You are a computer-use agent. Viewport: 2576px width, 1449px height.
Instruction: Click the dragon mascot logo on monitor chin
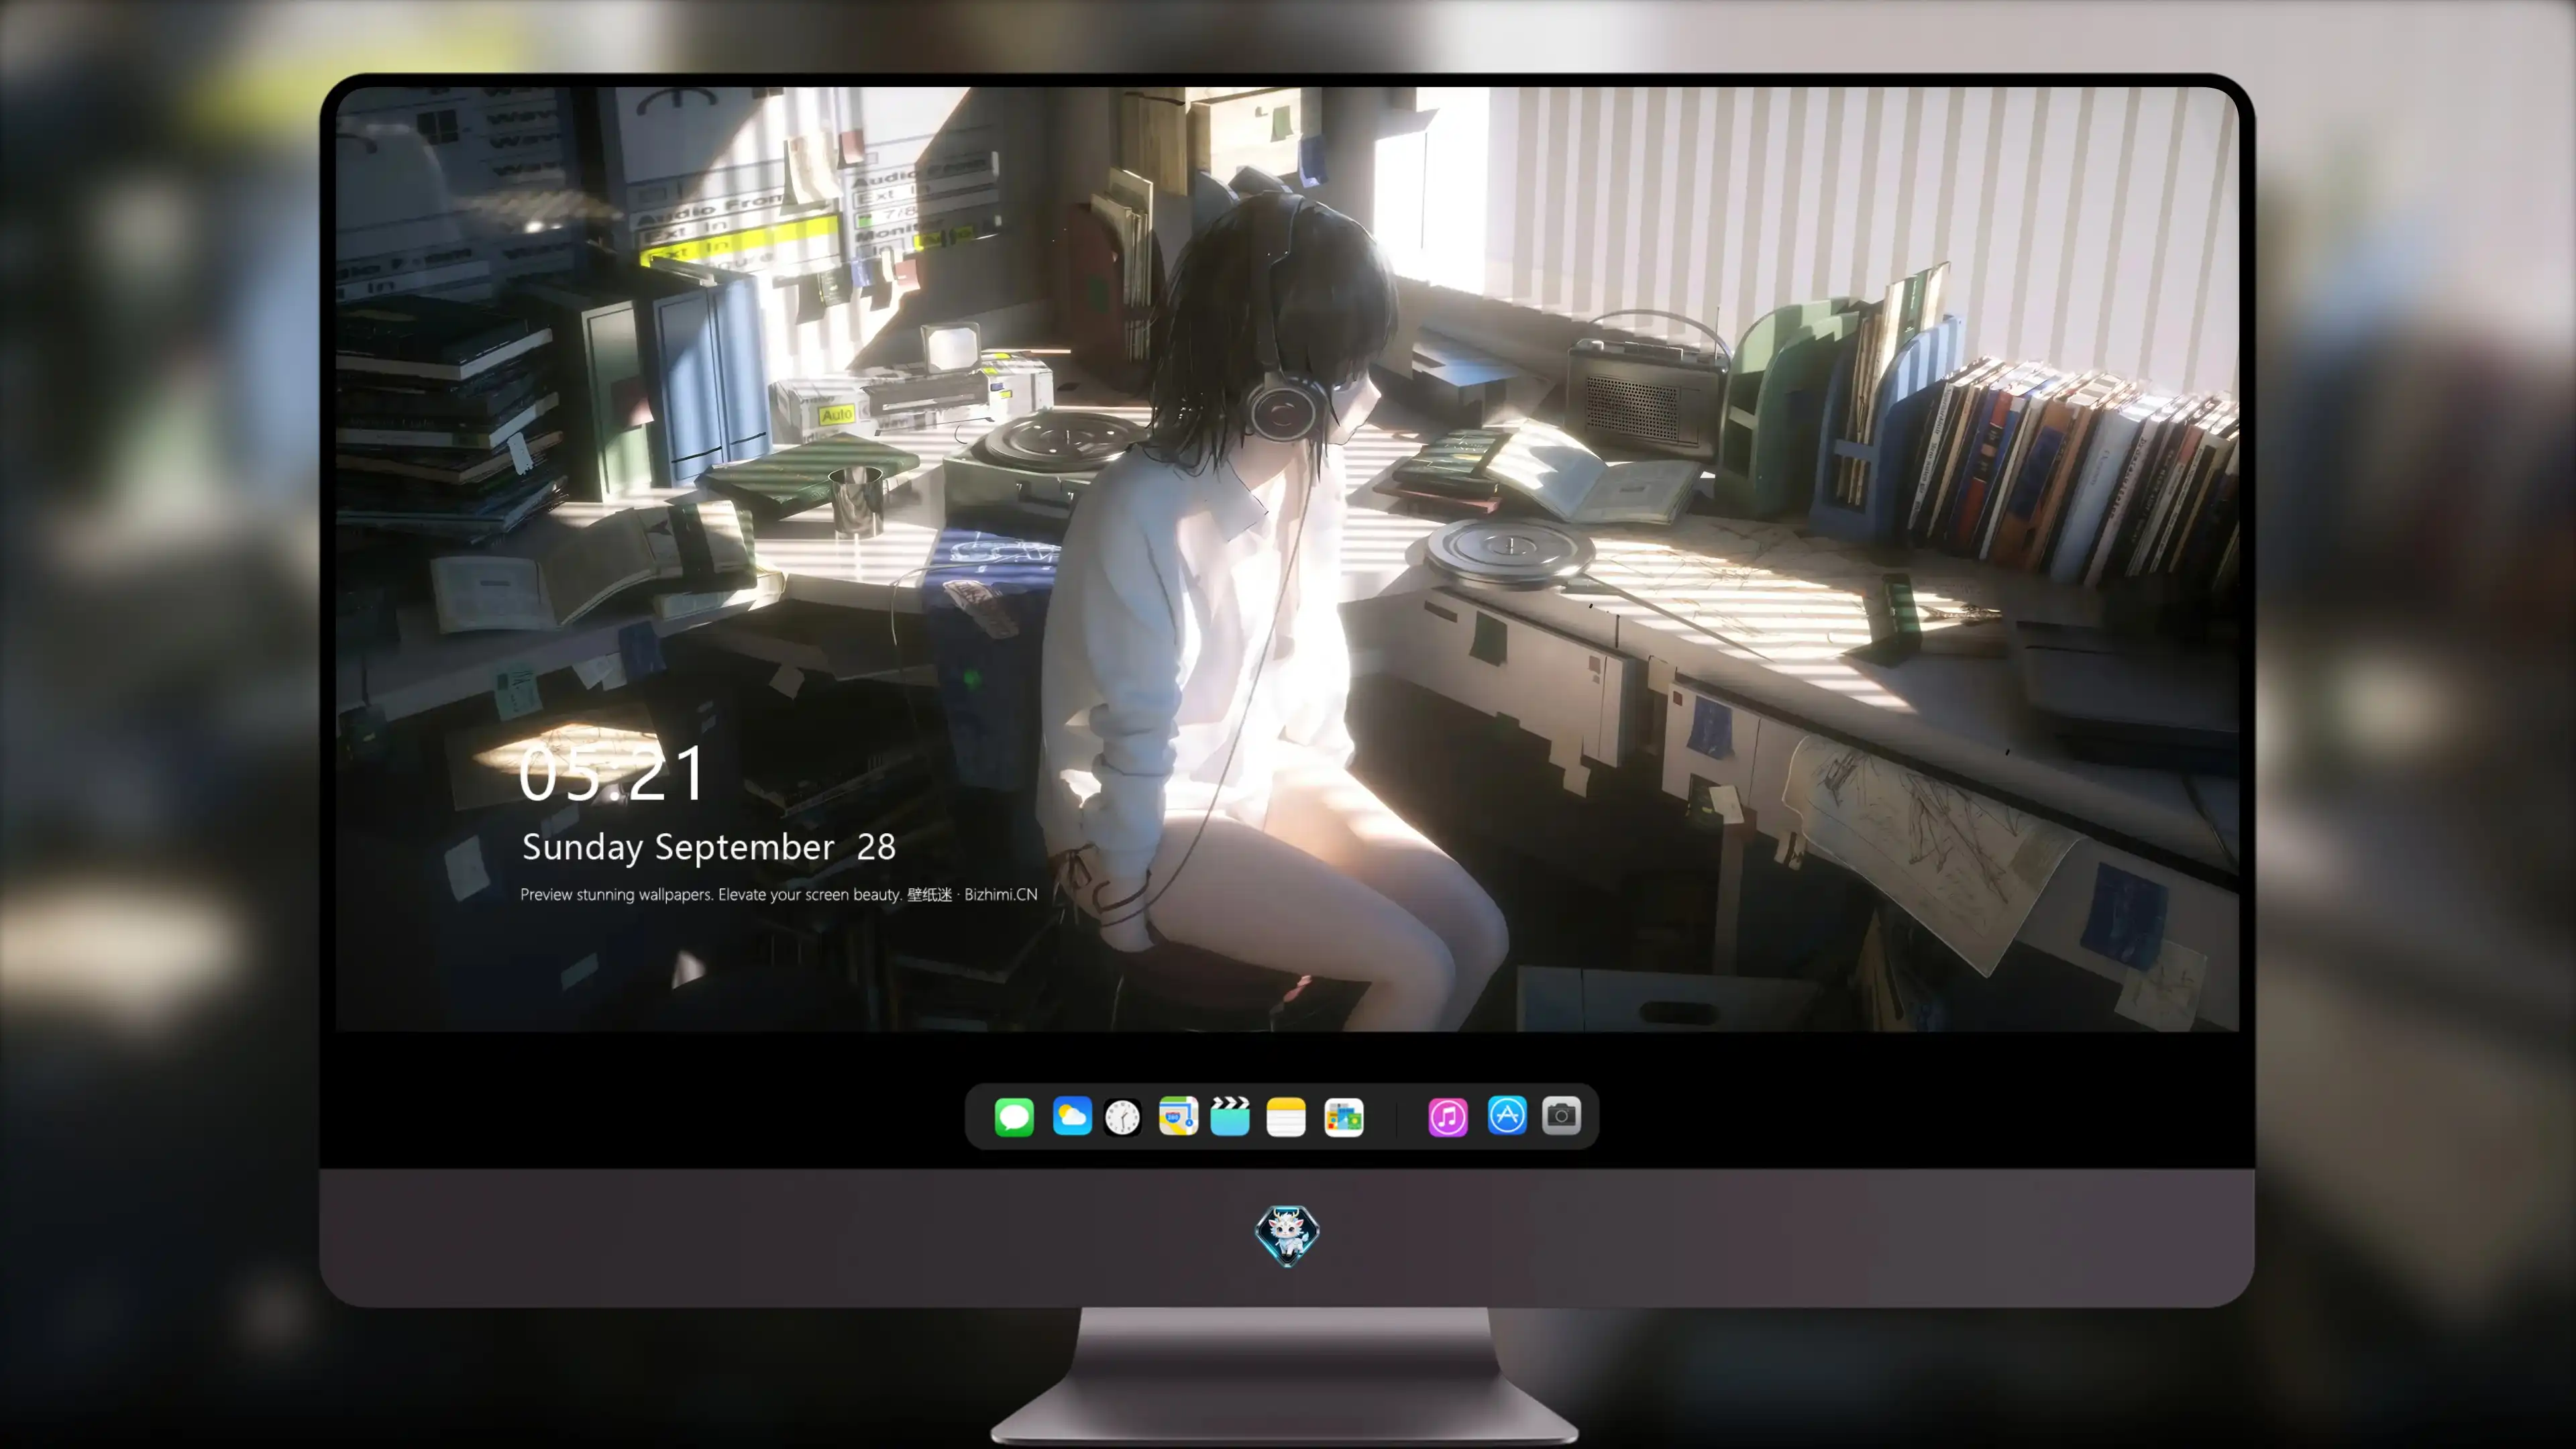pos(1287,1235)
